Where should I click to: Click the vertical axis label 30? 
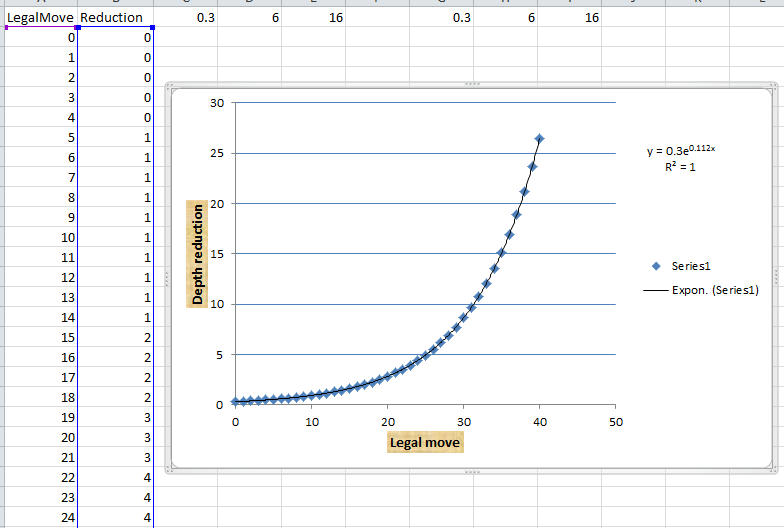click(217, 103)
